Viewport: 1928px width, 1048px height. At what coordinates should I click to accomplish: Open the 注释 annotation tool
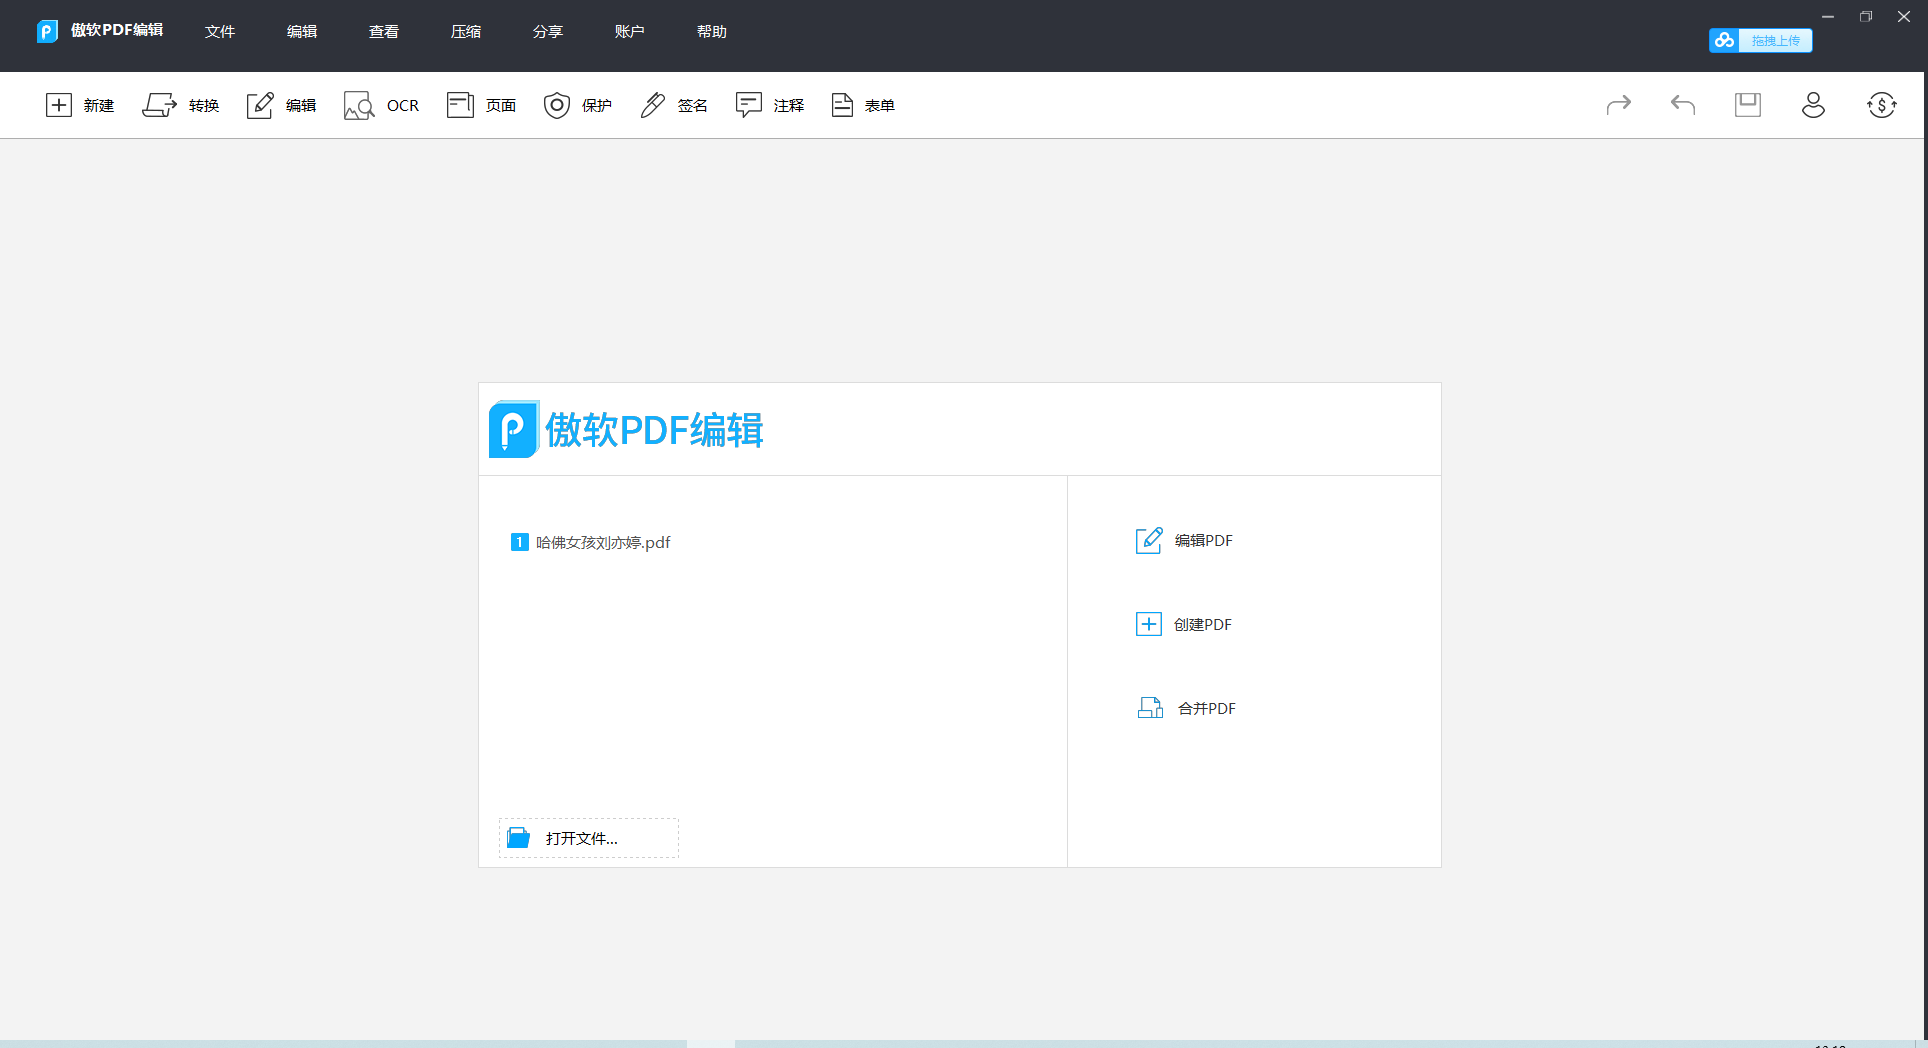pyautogui.click(x=768, y=105)
